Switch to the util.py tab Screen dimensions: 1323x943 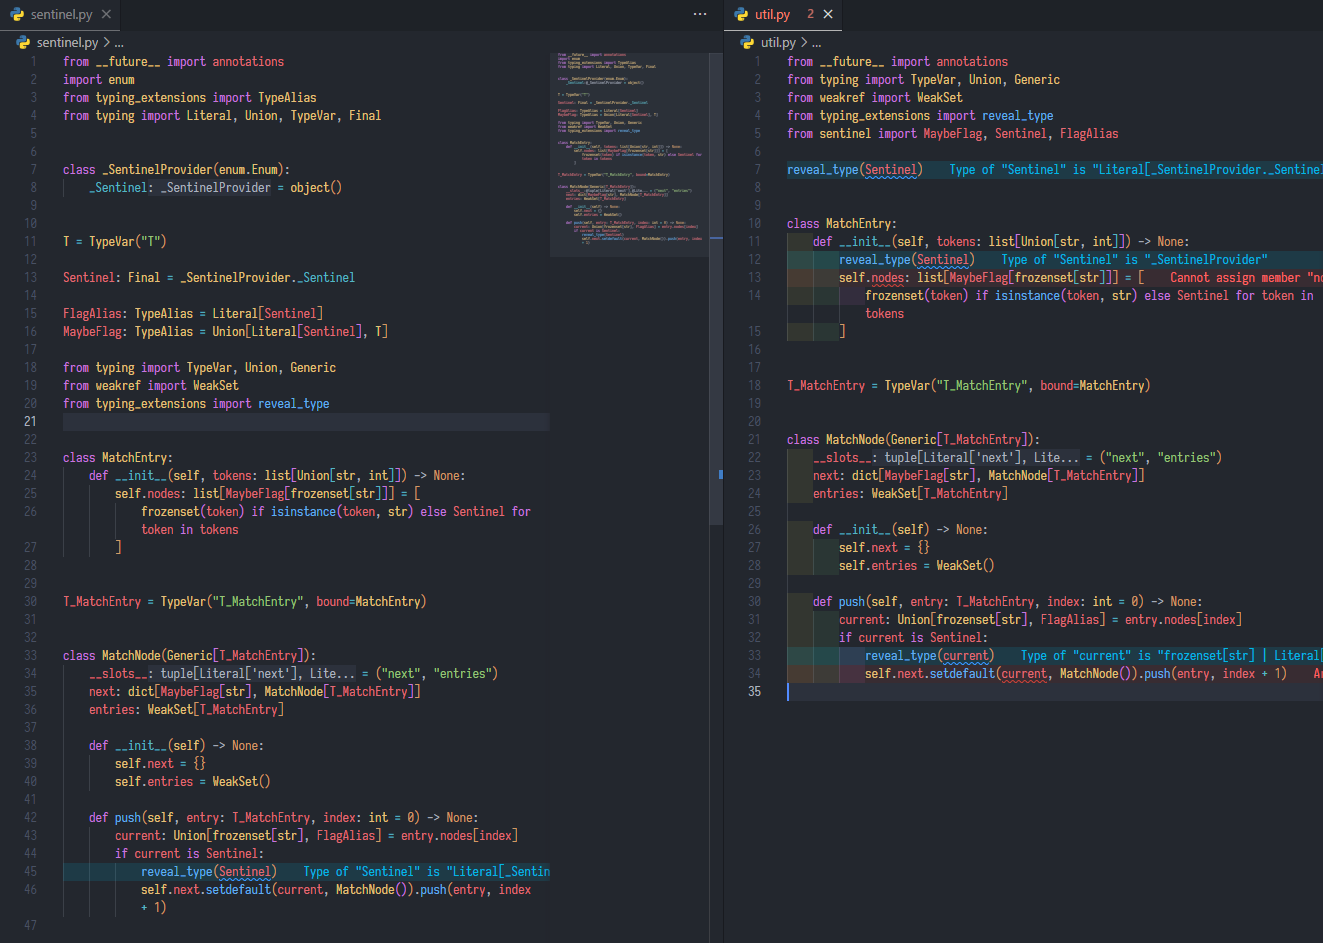point(775,16)
